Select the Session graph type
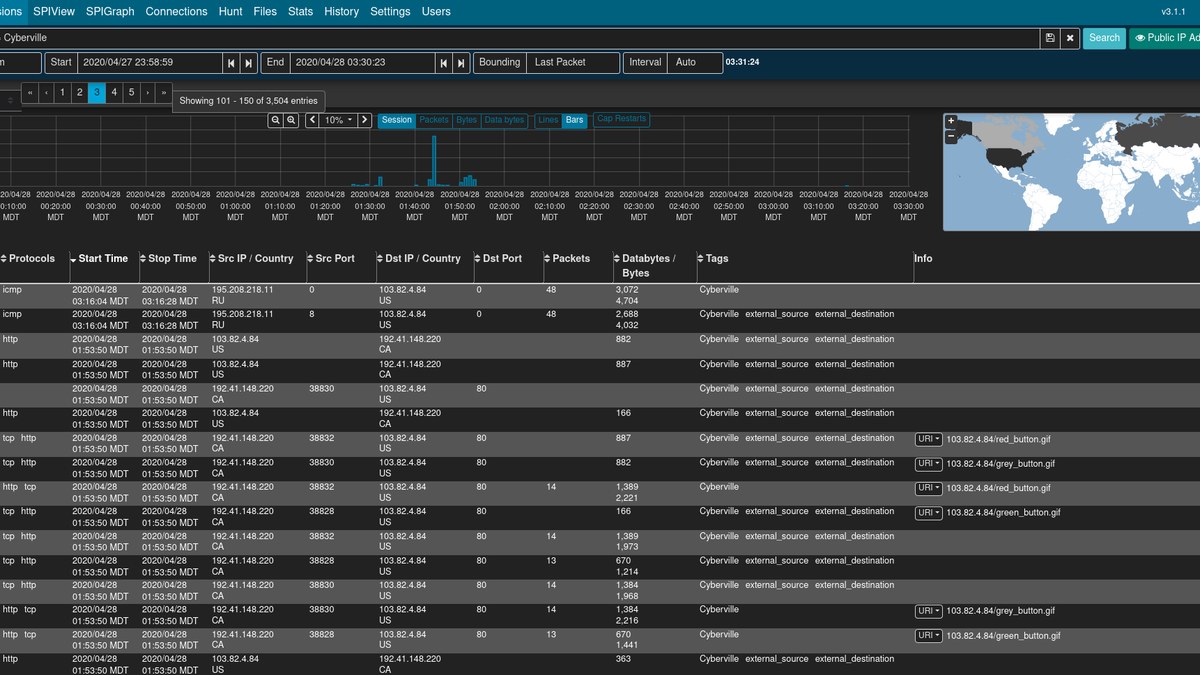This screenshot has height=675, width=1200. (396, 120)
